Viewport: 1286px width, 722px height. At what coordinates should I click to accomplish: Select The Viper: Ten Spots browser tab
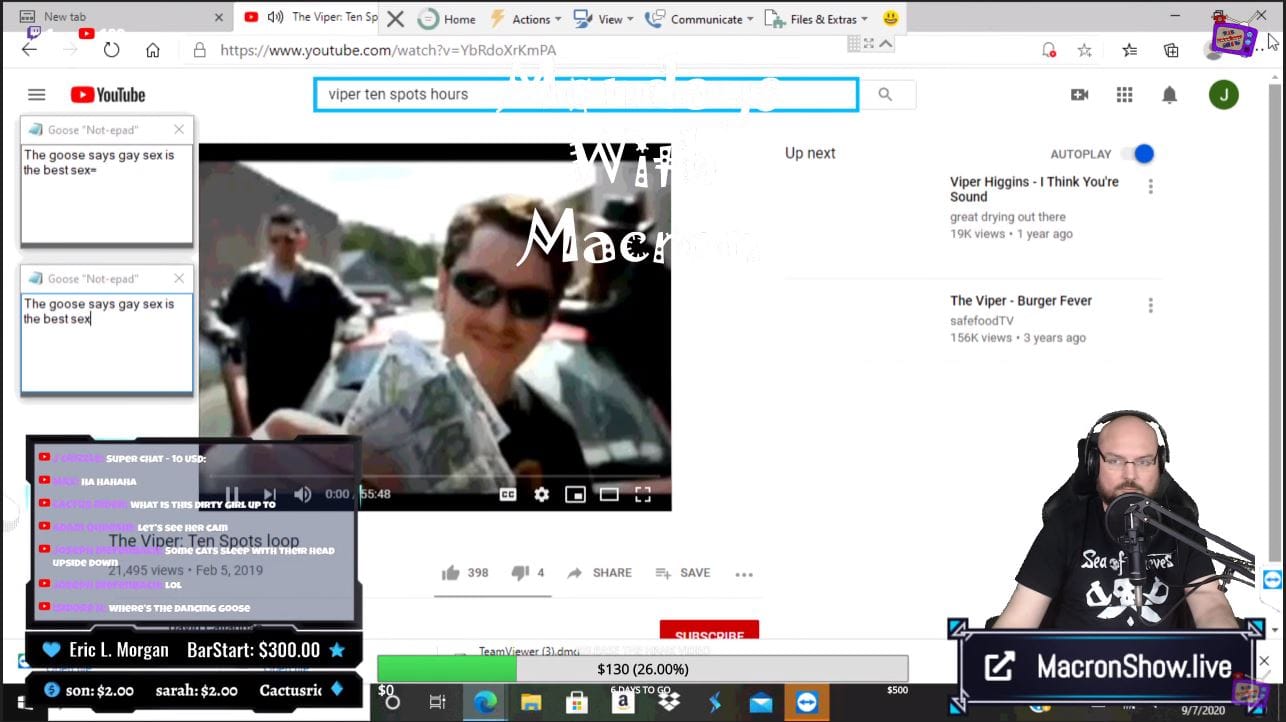(x=312, y=17)
